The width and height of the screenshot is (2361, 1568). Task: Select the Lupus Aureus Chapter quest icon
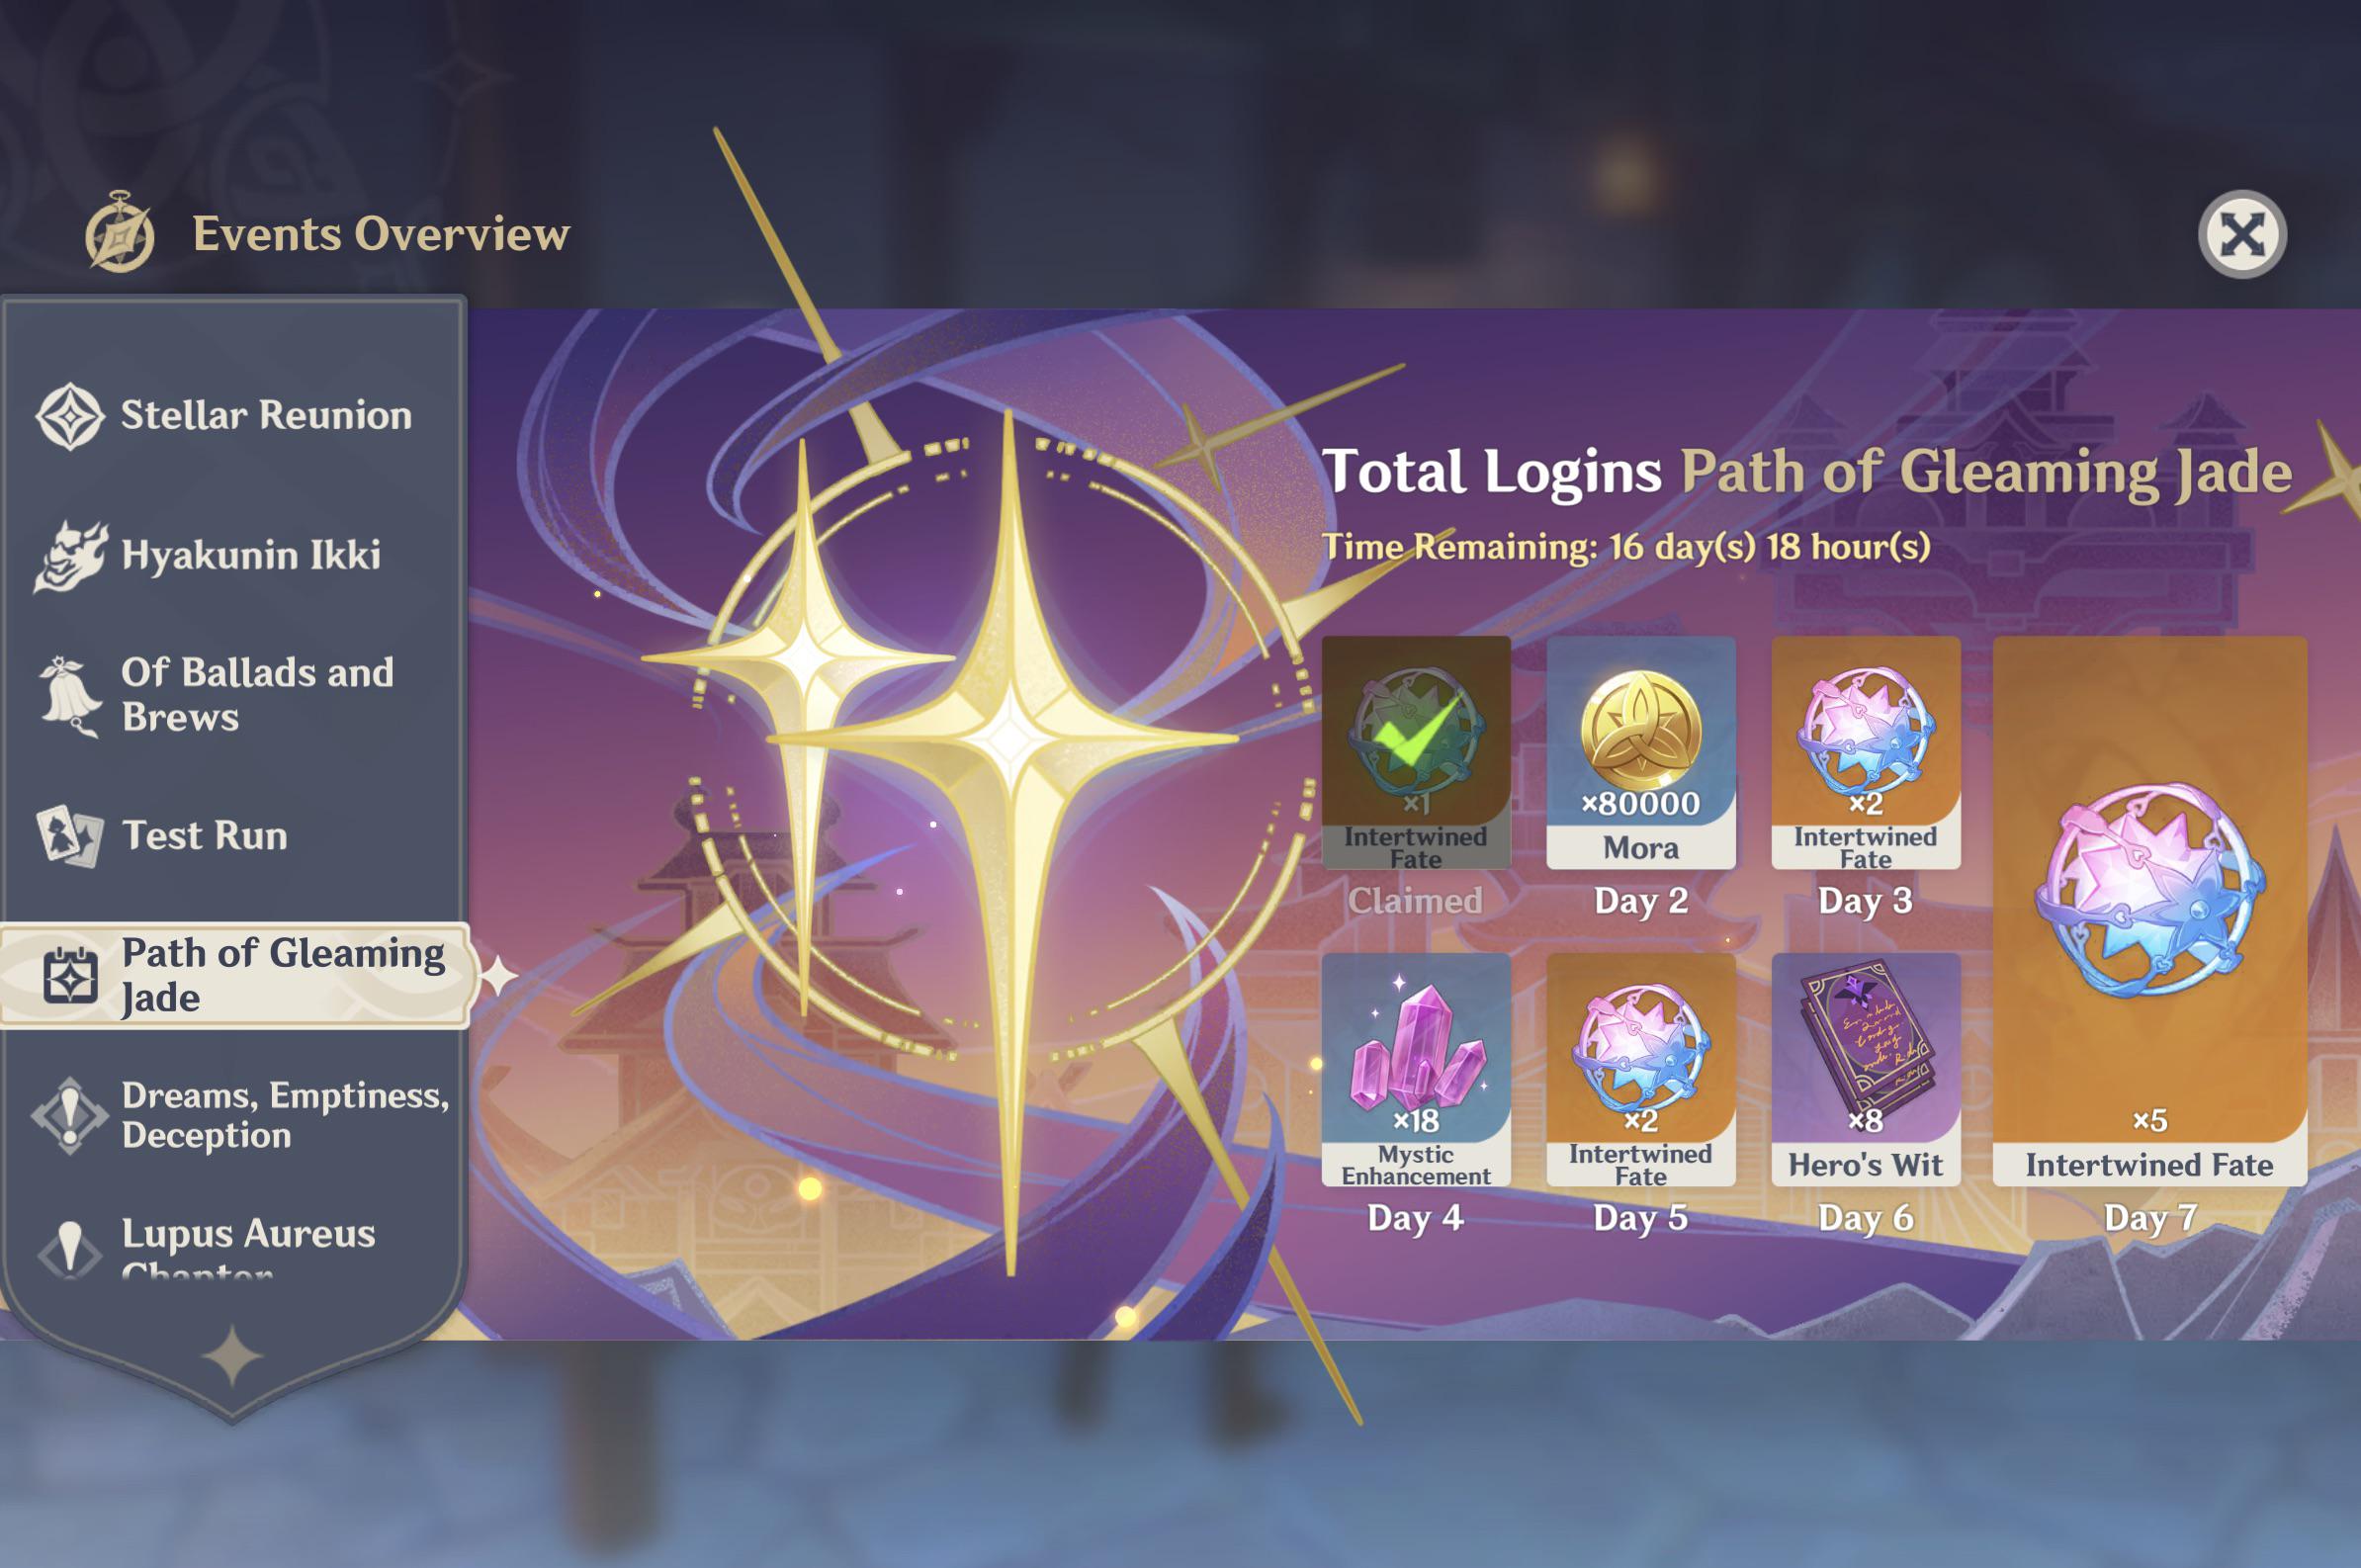(x=69, y=1249)
